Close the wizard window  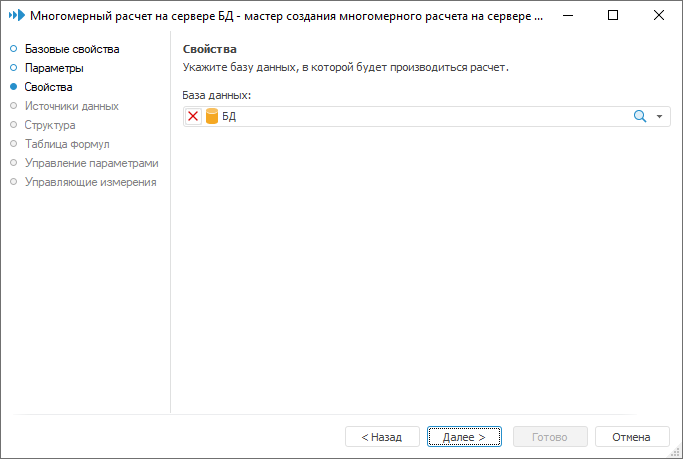[658, 16]
